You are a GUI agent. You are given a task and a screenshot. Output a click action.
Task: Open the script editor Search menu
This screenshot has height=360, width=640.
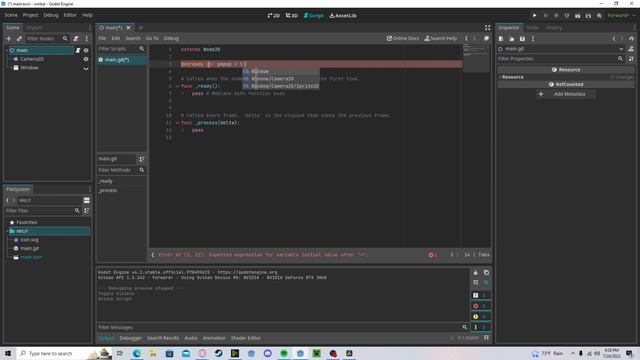click(133, 38)
